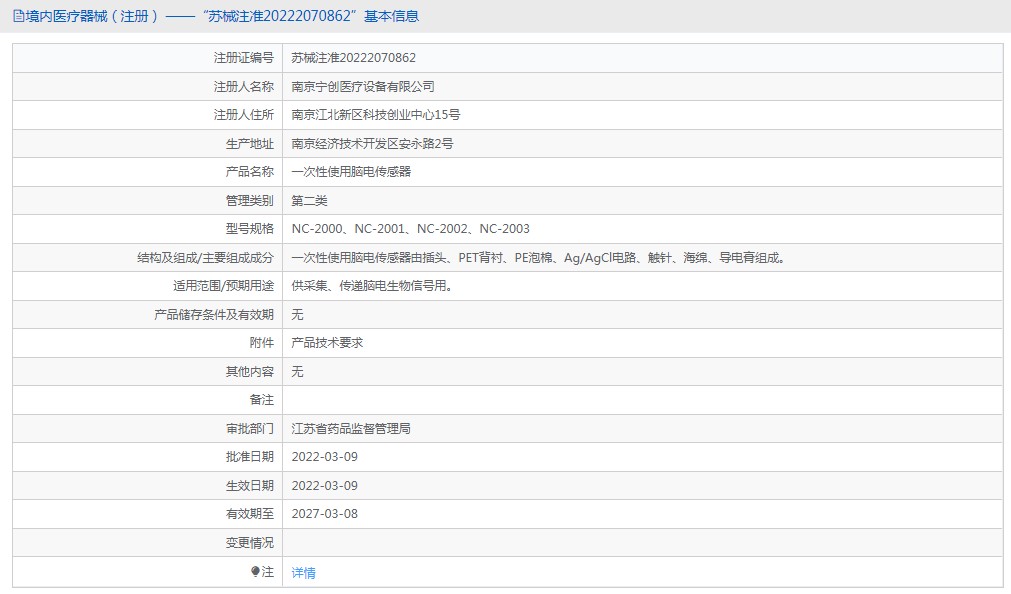The height and width of the screenshot is (594, 1011).
Task: Click the 审批部门 label
Action: (x=250, y=429)
